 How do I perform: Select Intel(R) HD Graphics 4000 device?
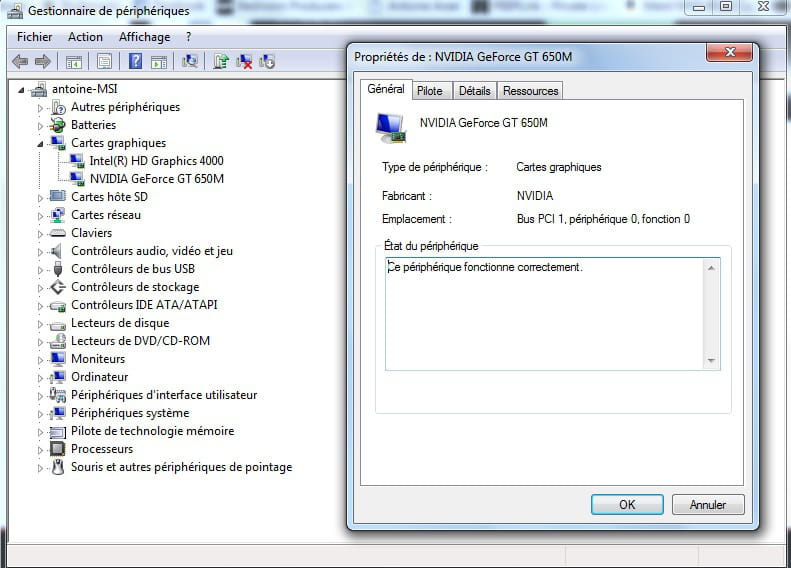[156, 161]
